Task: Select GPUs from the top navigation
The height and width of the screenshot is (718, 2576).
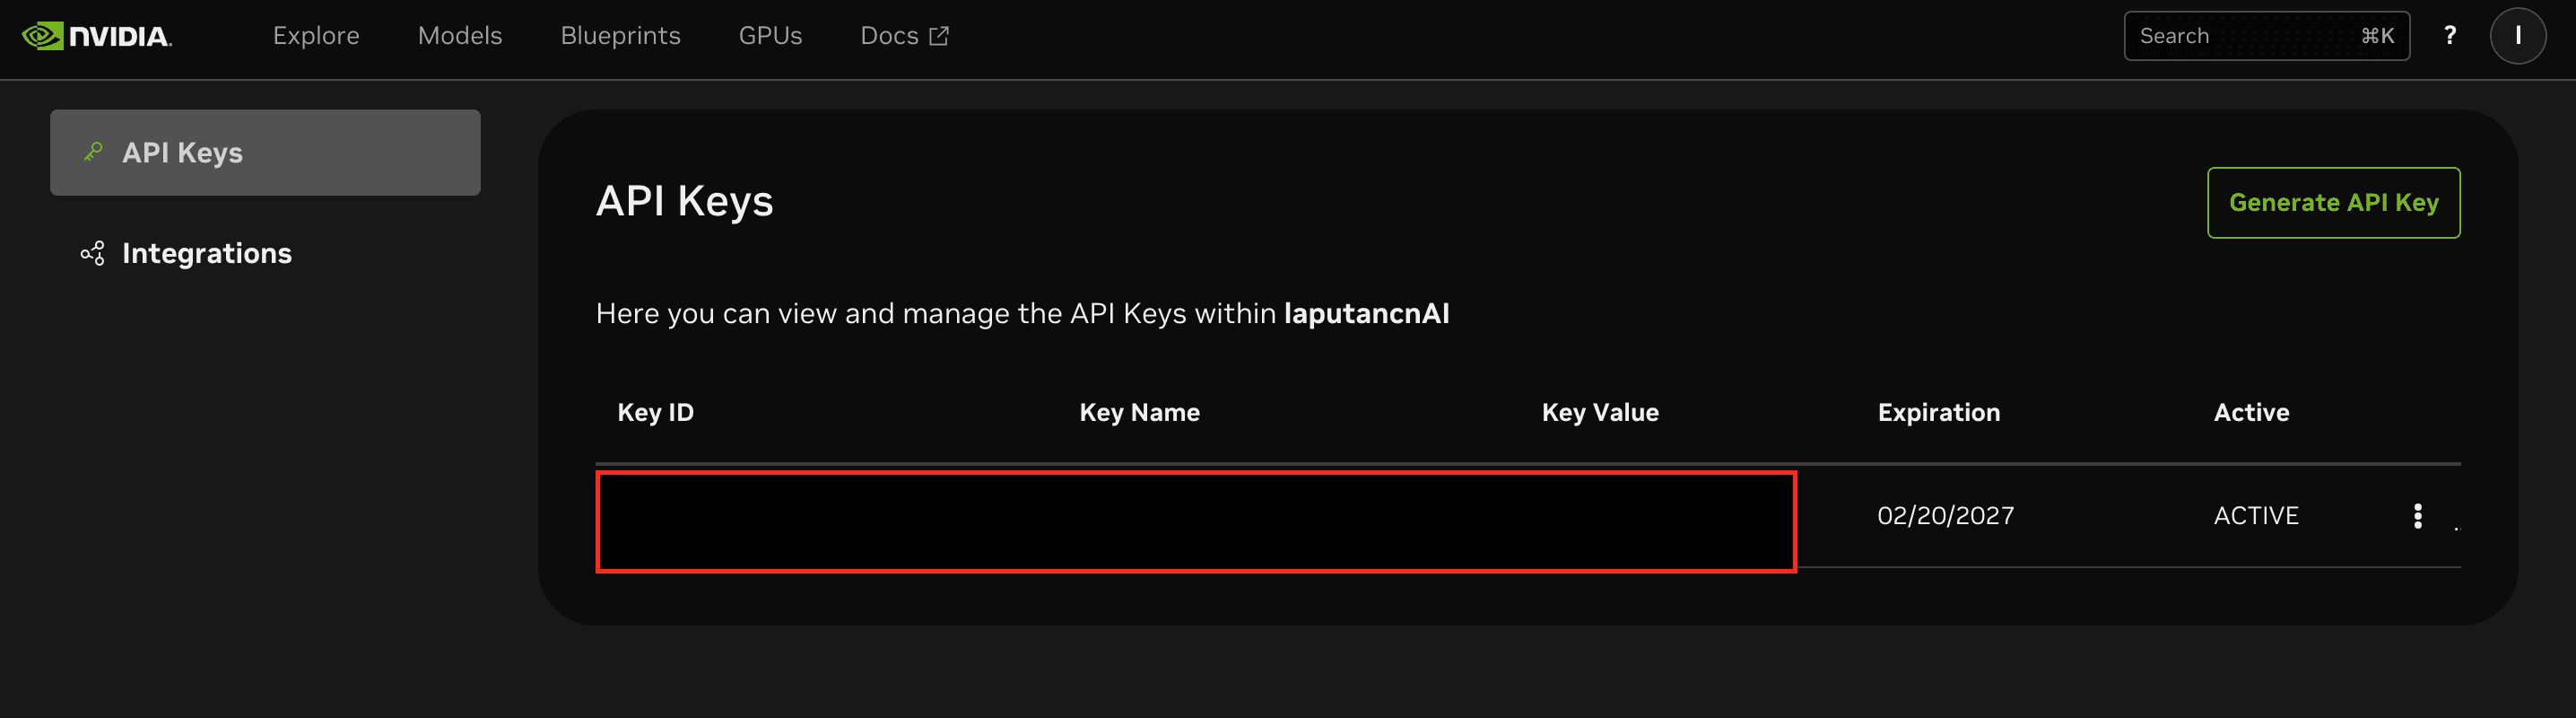Action: (770, 35)
